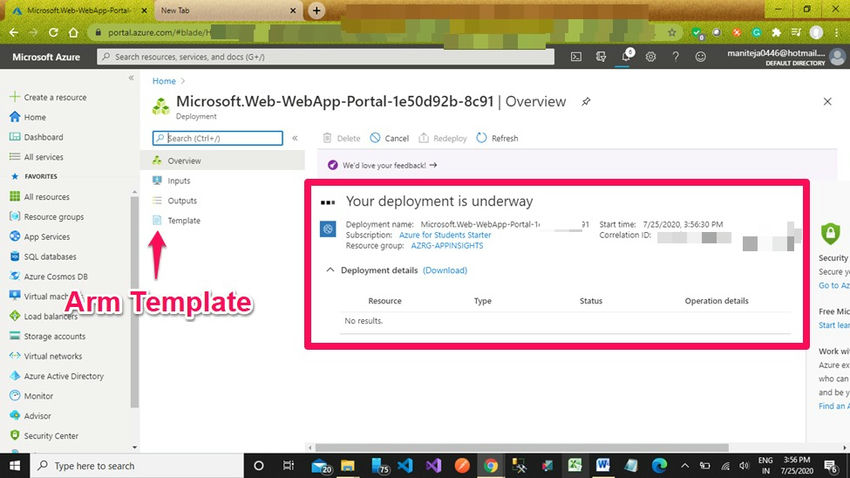850x478 pixels.
Task: Focus the global Azure search box
Action: click(x=326, y=56)
